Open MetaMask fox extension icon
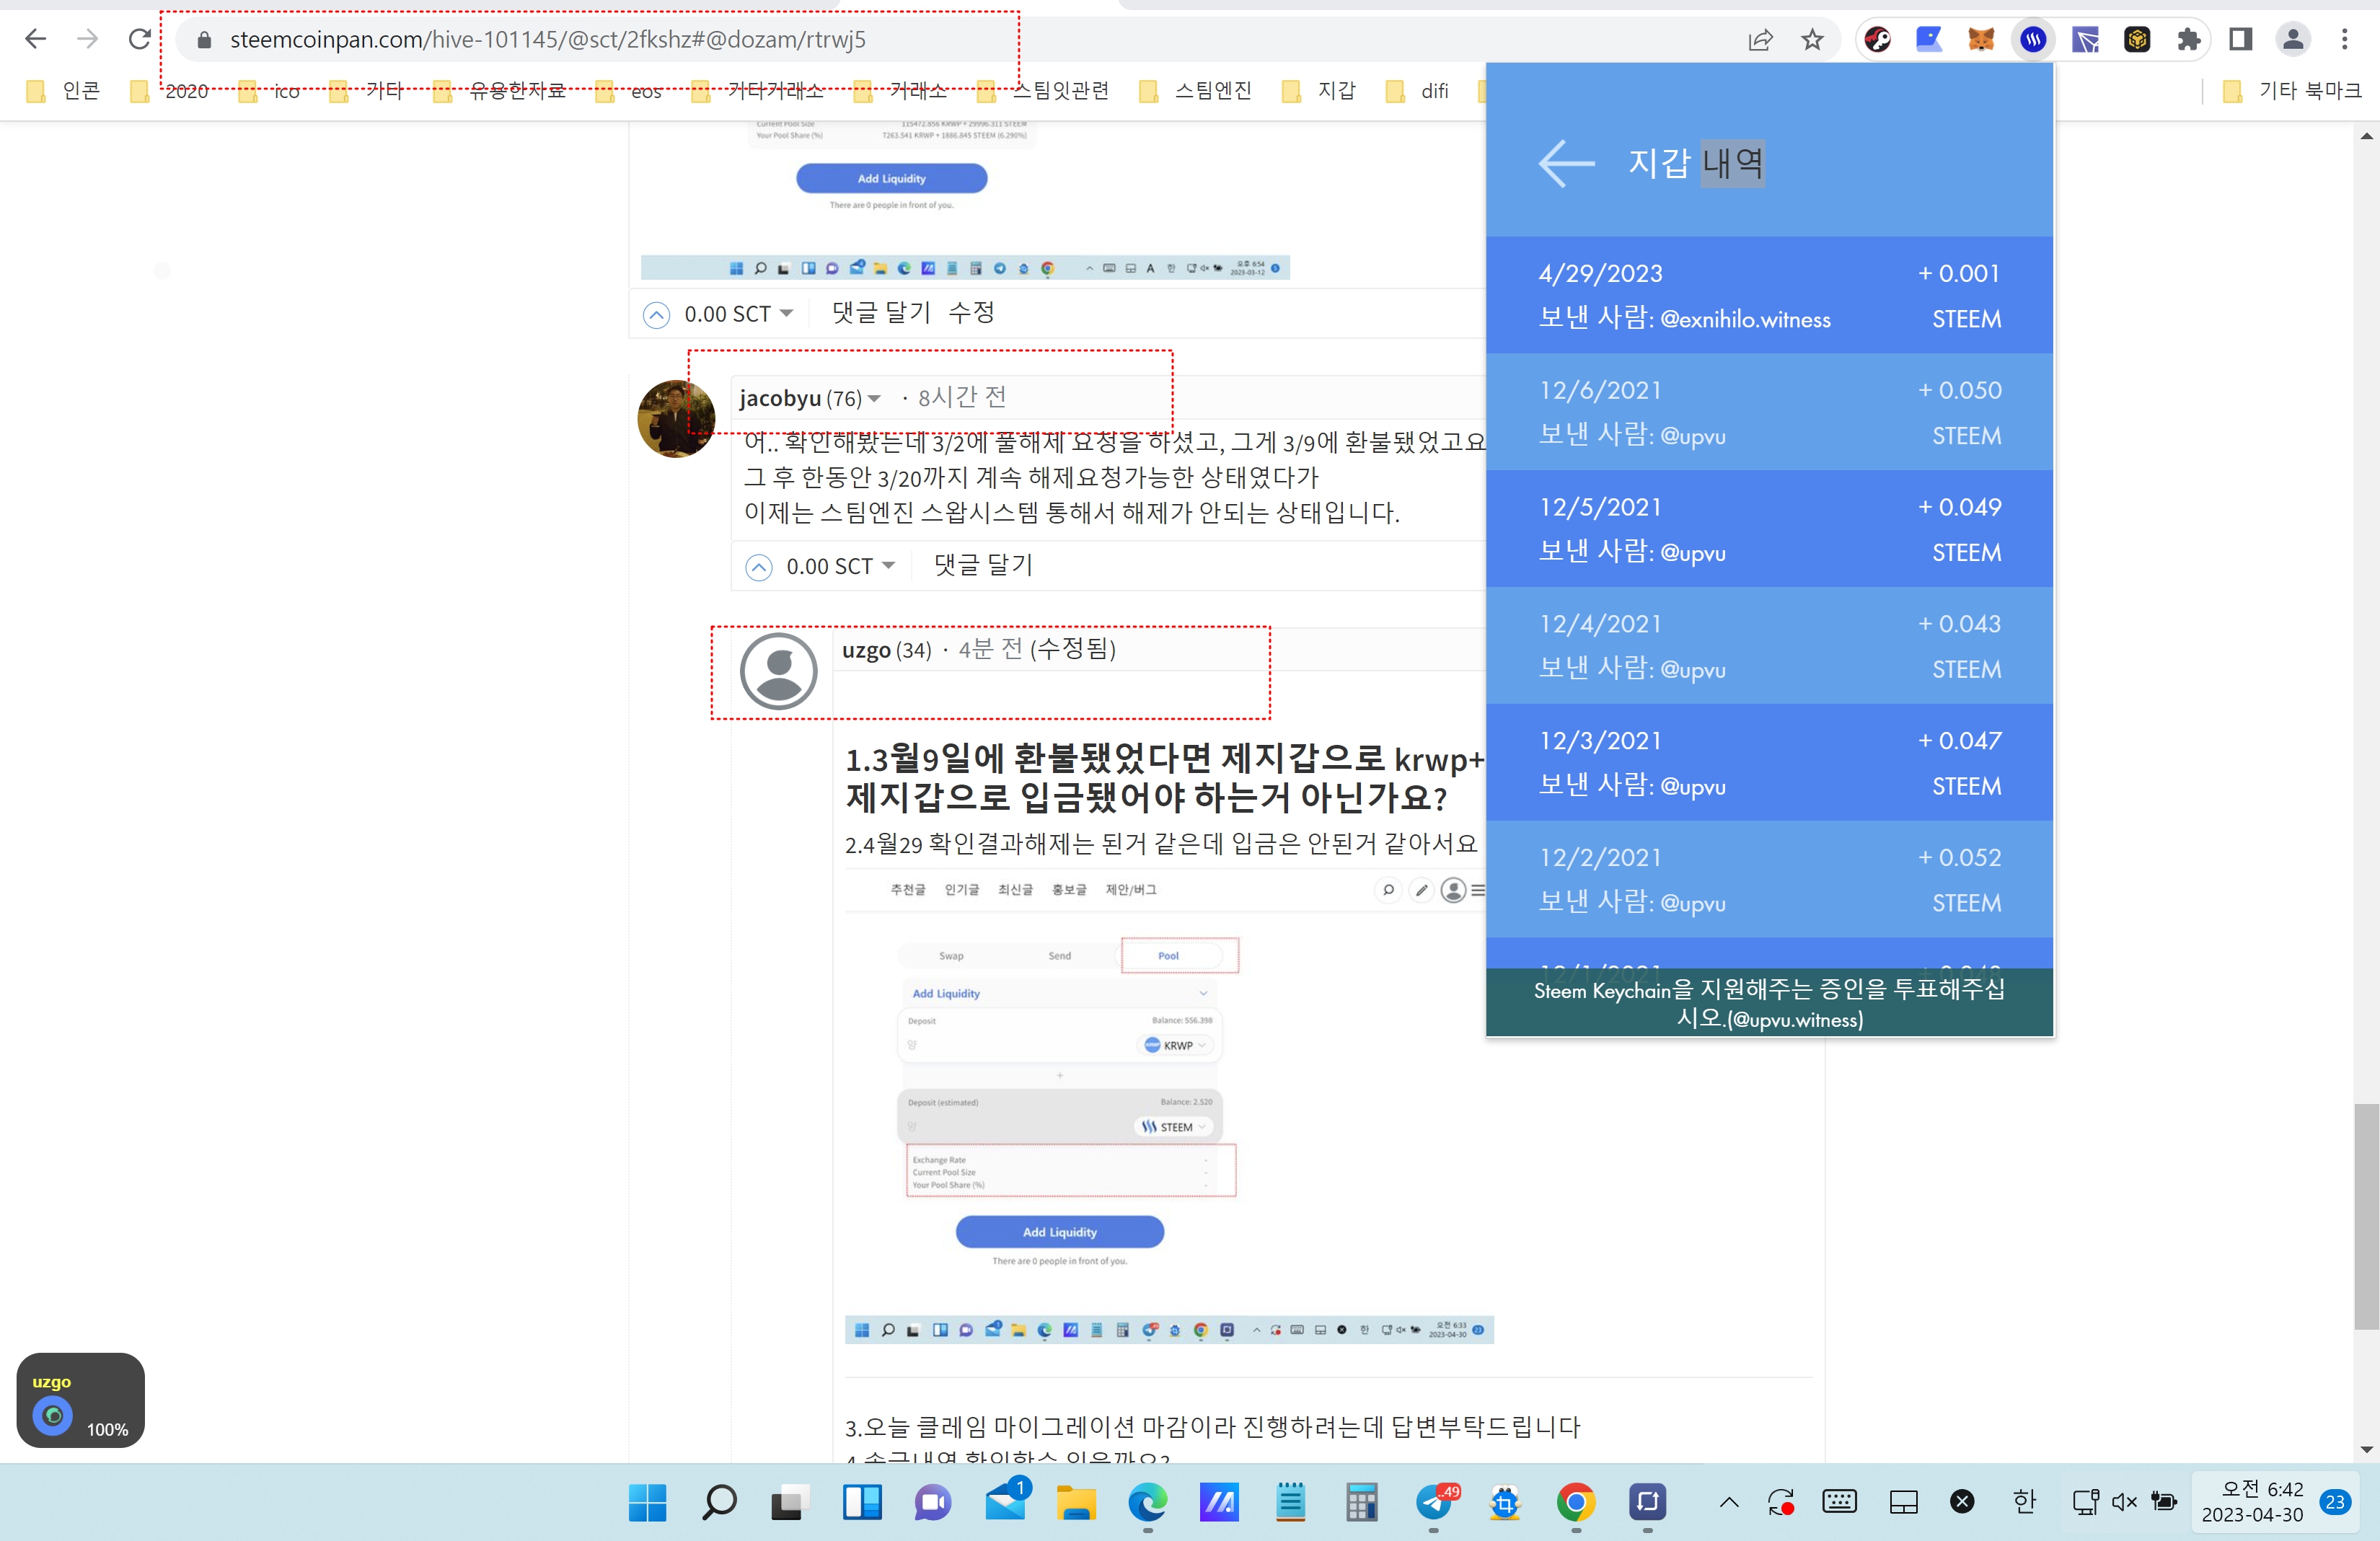Screen dimensions: 2380x1541 1981,40
